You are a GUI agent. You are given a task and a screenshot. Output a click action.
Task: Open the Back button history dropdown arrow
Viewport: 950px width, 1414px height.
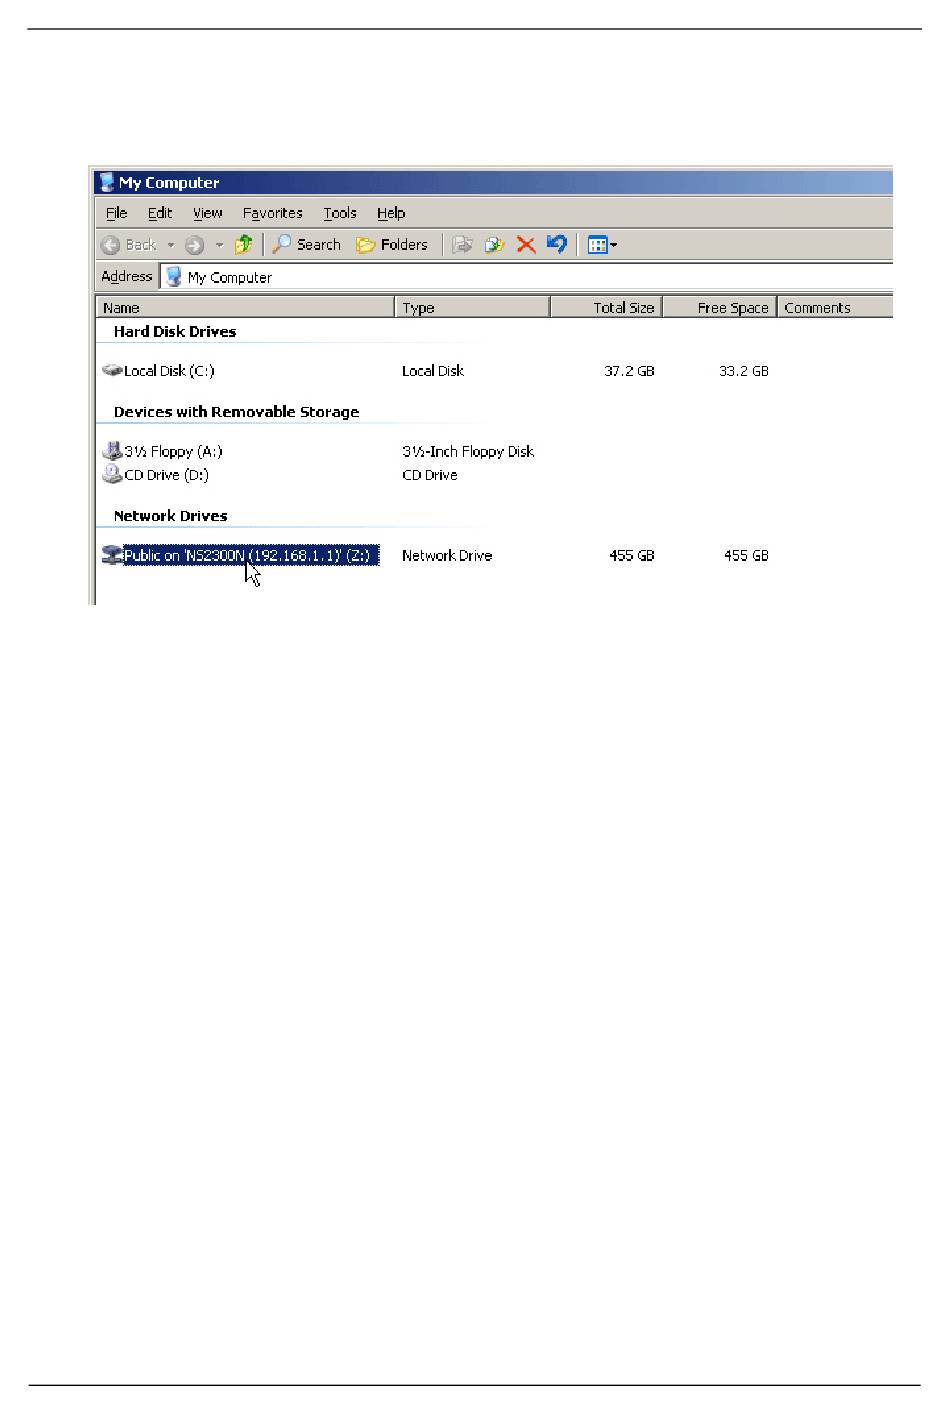tap(170, 245)
